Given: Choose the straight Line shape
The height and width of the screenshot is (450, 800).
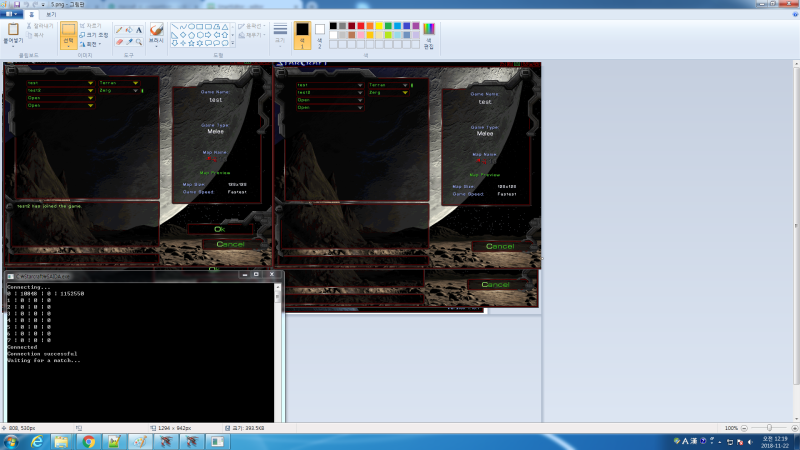Looking at the screenshot, I should coord(175,27).
